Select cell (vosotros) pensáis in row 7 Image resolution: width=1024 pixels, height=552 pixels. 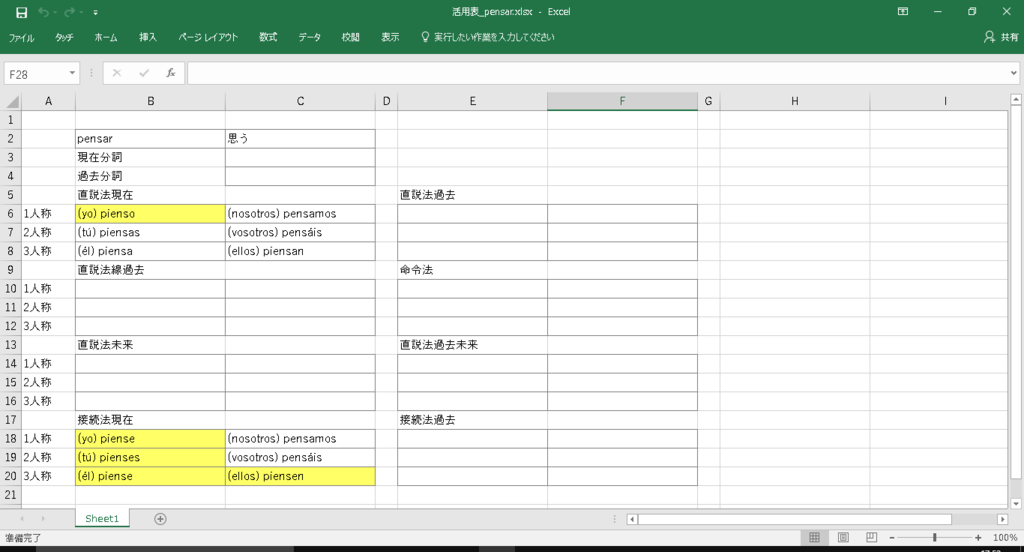(300, 233)
